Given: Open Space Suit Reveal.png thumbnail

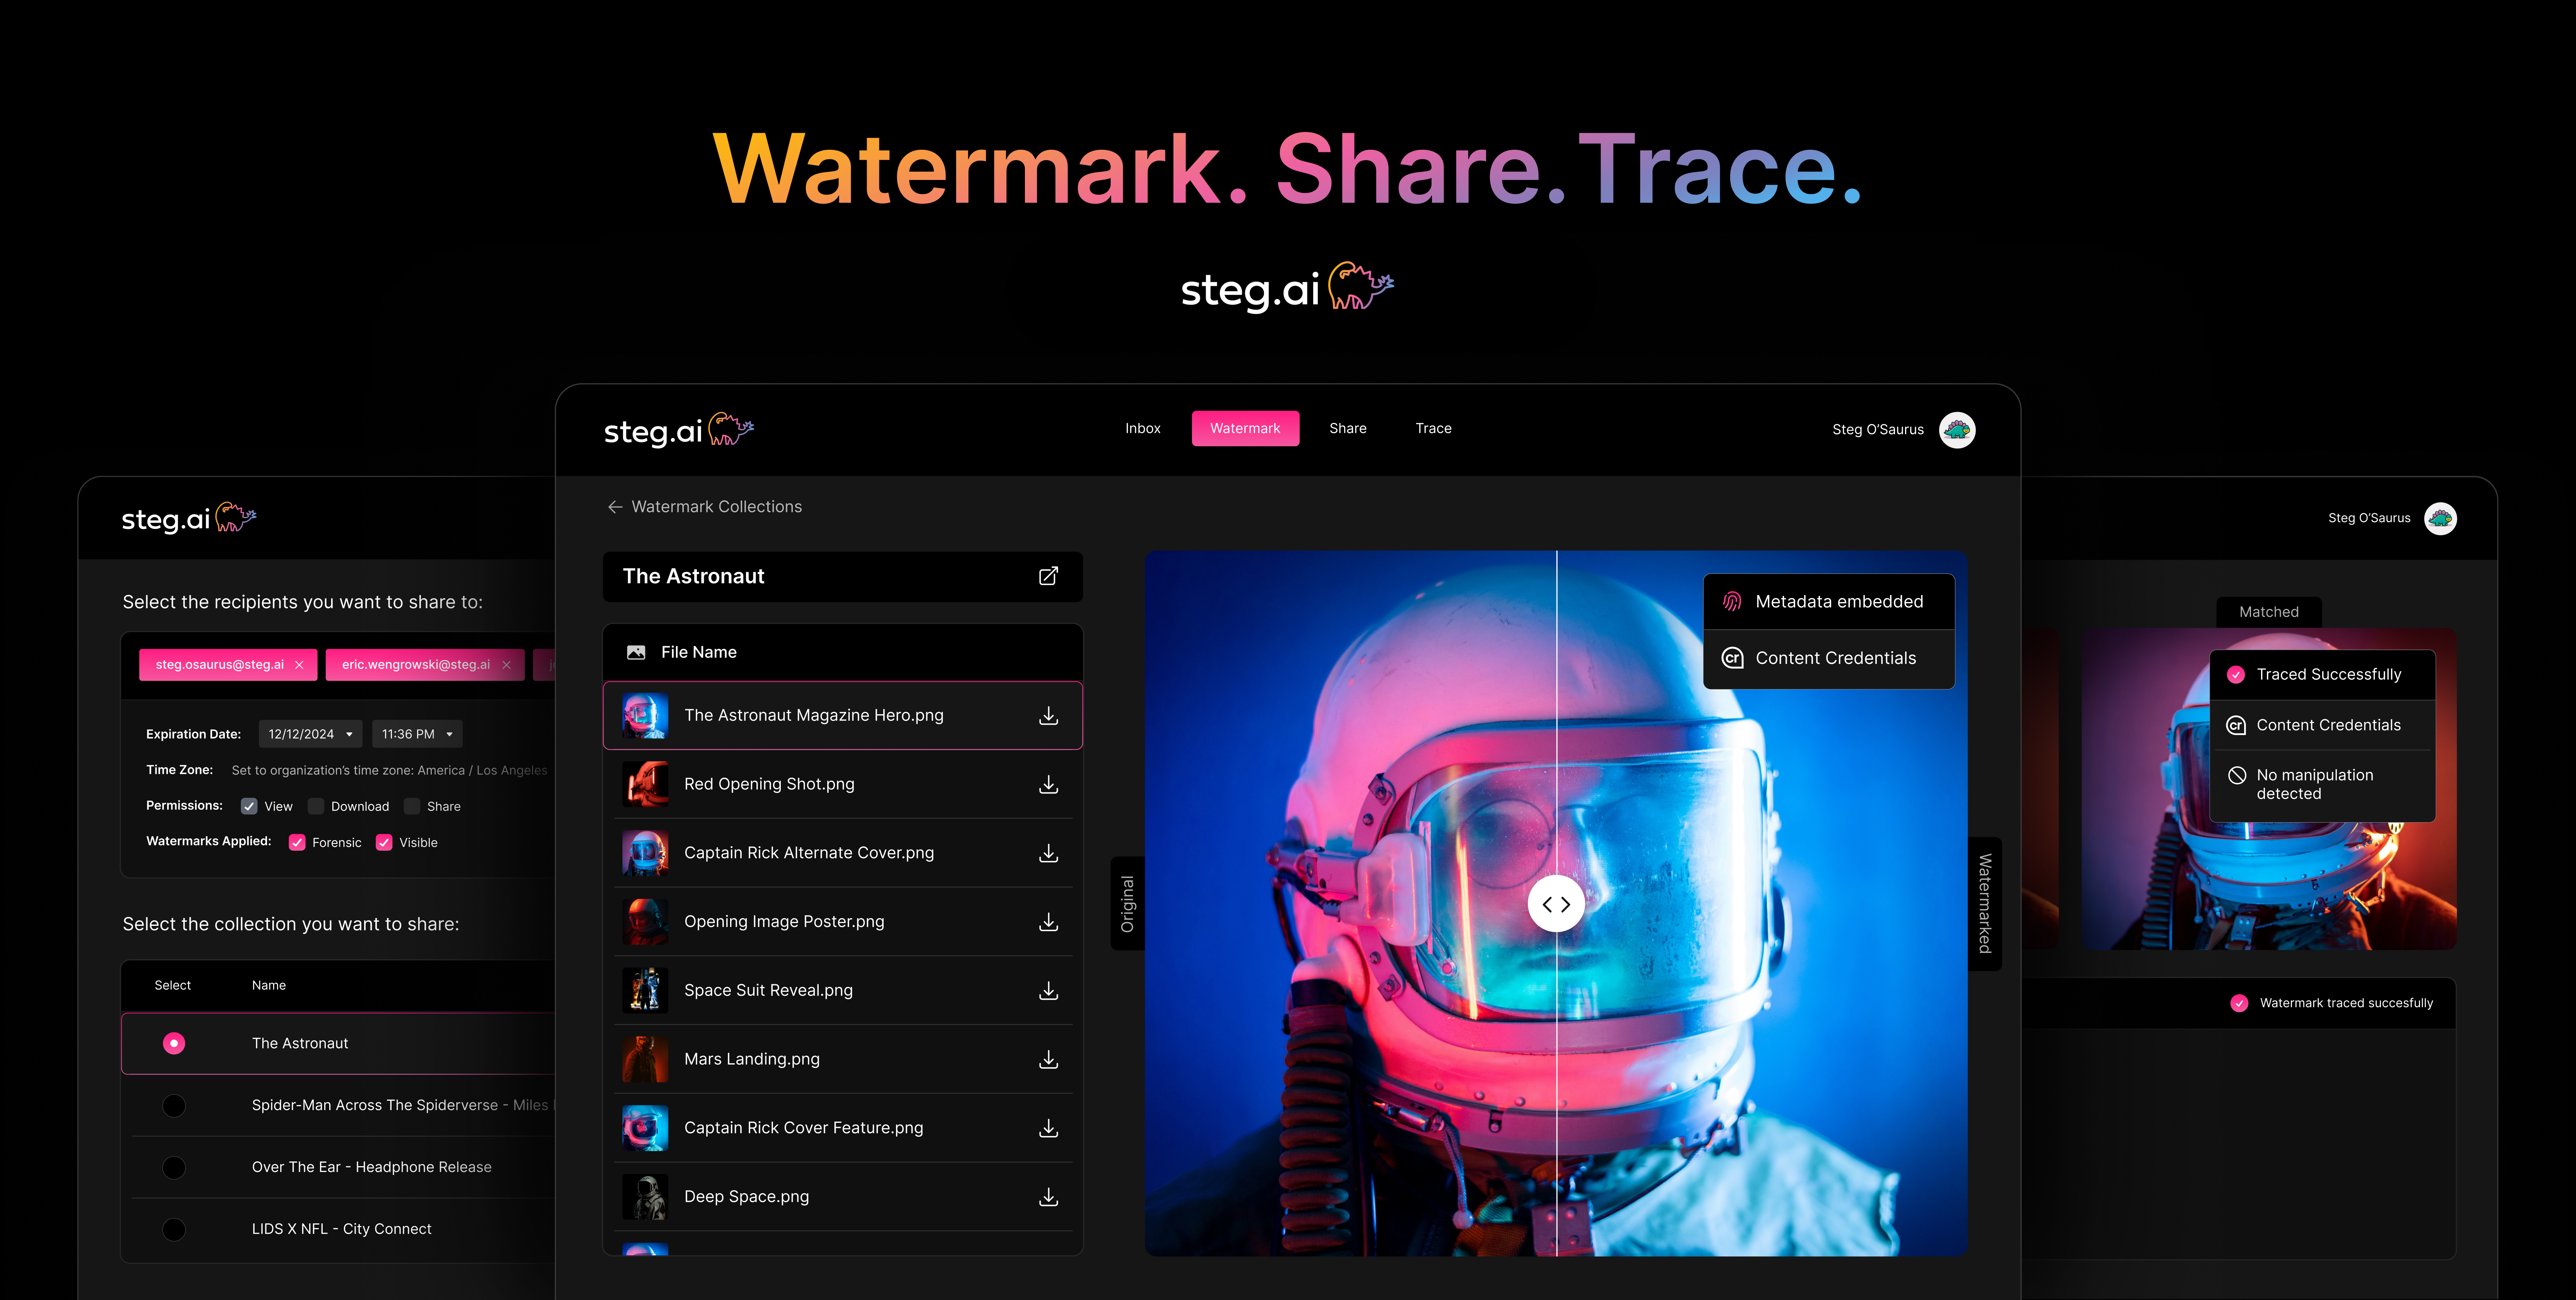Looking at the screenshot, I should click(x=645, y=991).
